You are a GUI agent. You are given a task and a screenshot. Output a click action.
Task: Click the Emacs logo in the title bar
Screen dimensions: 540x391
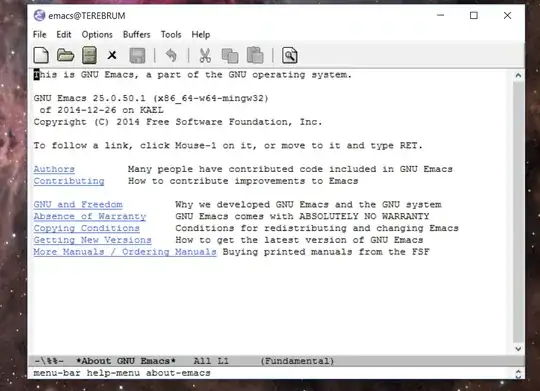point(39,16)
